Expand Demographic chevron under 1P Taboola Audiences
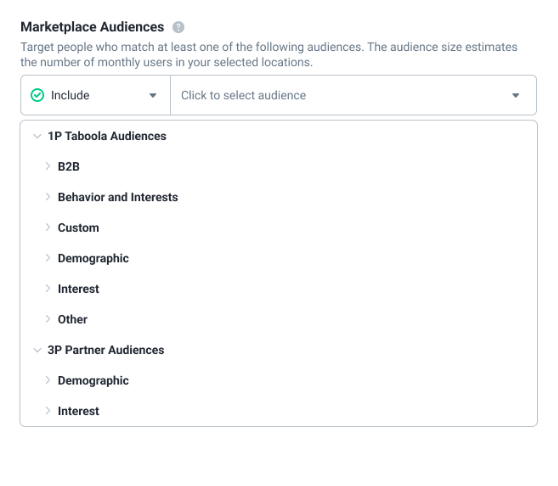Screen dimensions: 558x486 (48, 258)
